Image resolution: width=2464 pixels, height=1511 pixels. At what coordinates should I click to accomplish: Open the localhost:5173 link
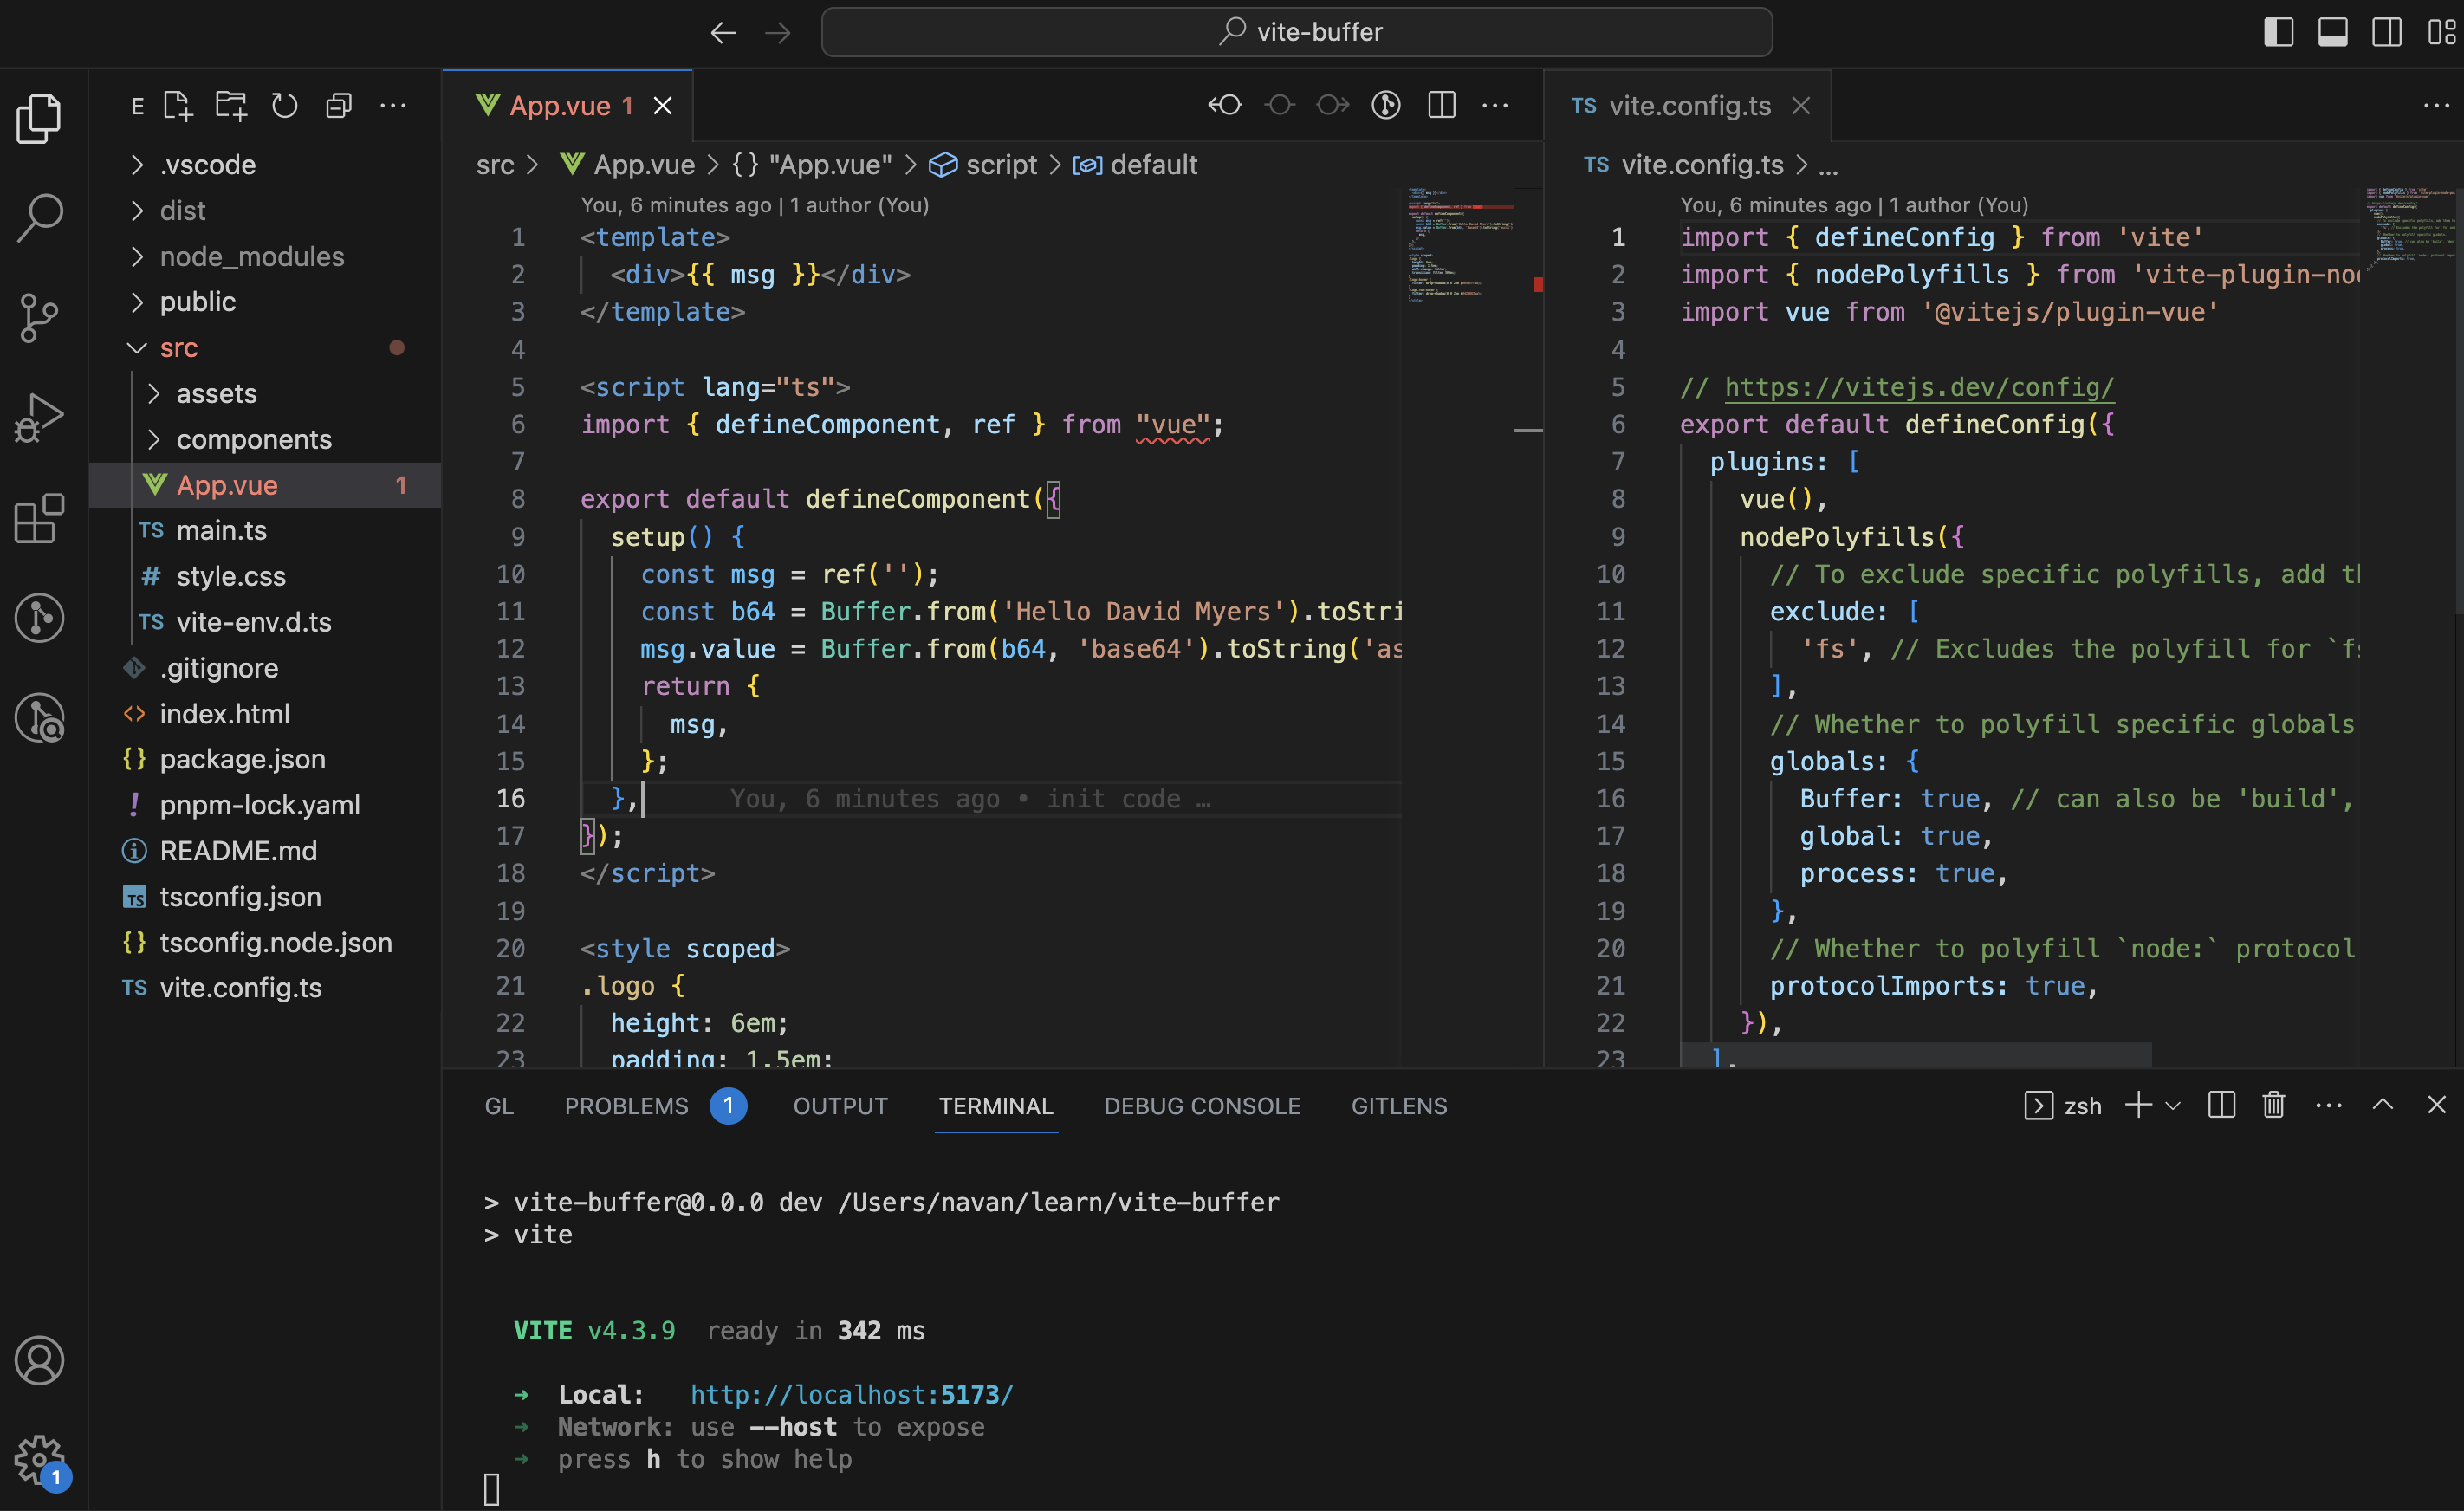click(850, 1394)
